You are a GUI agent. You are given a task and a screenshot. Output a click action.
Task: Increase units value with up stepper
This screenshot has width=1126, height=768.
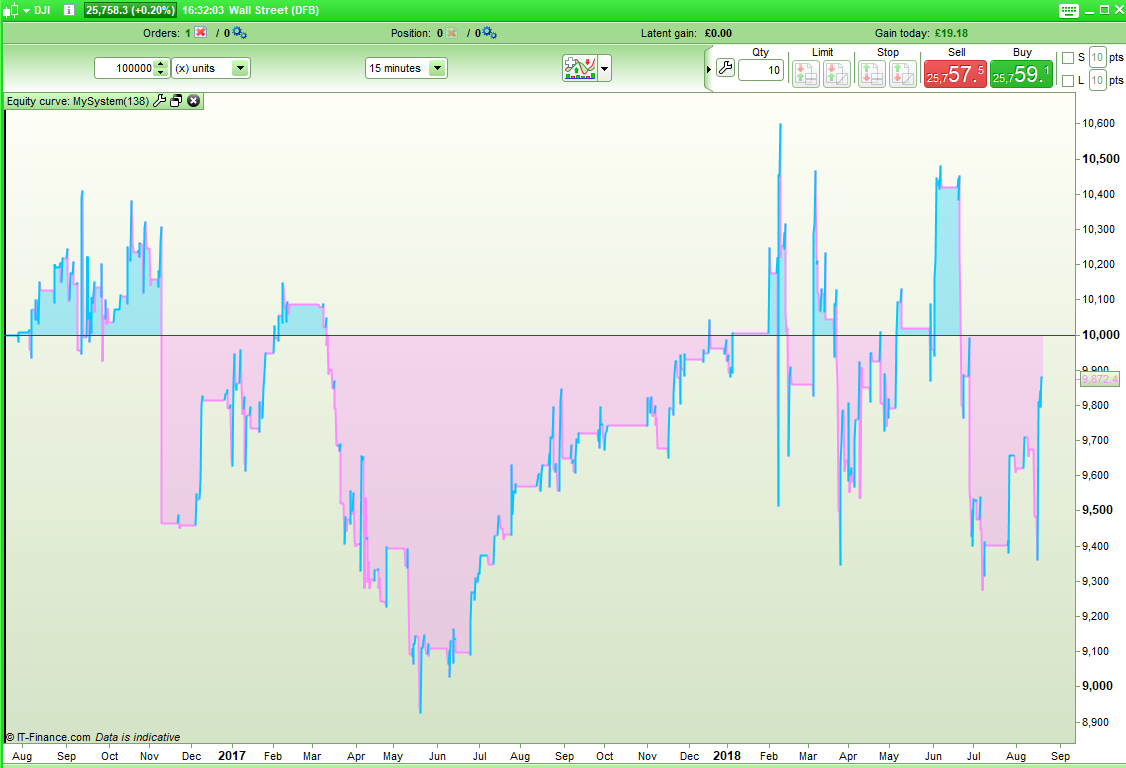pos(162,64)
